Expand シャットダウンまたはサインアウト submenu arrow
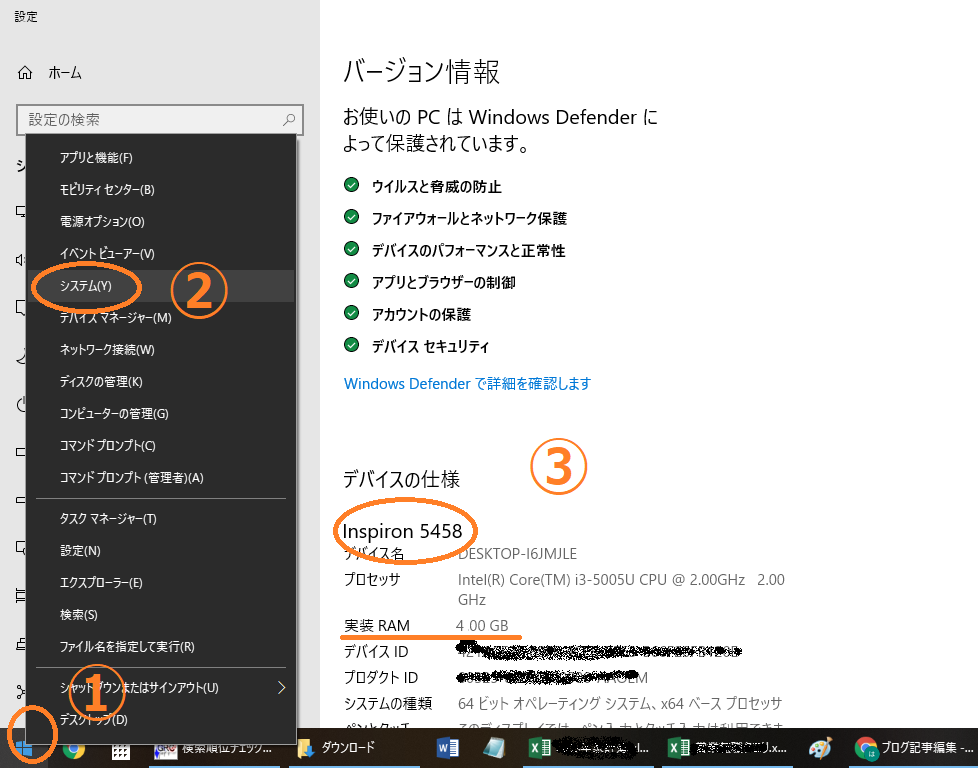 (281, 688)
